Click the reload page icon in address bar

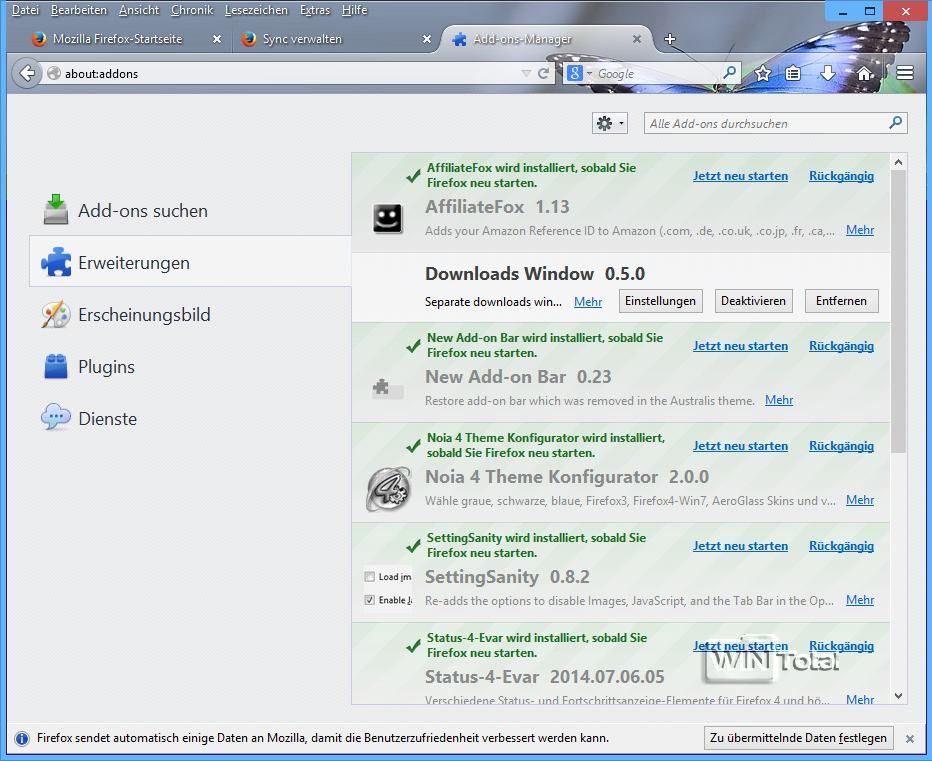click(543, 73)
